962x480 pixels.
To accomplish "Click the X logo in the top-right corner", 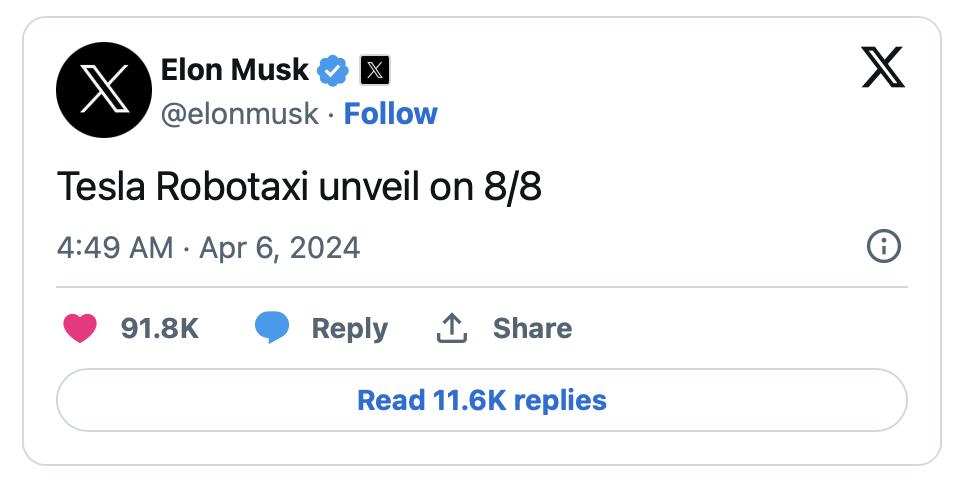I will 882,70.
